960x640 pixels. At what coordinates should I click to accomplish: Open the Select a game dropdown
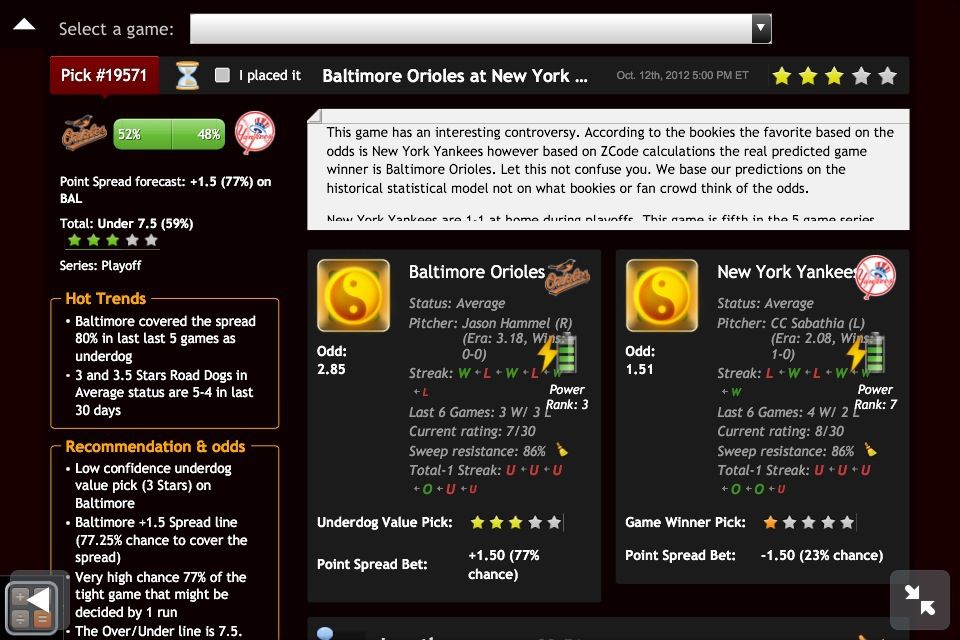(481, 29)
